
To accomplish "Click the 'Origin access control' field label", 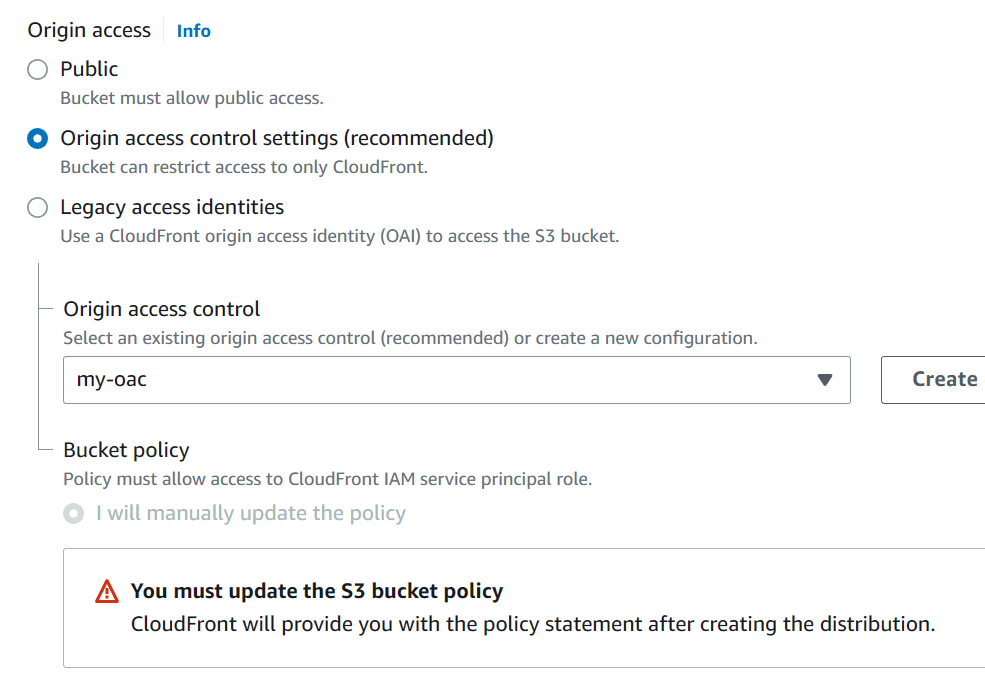I will tap(161, 309).
